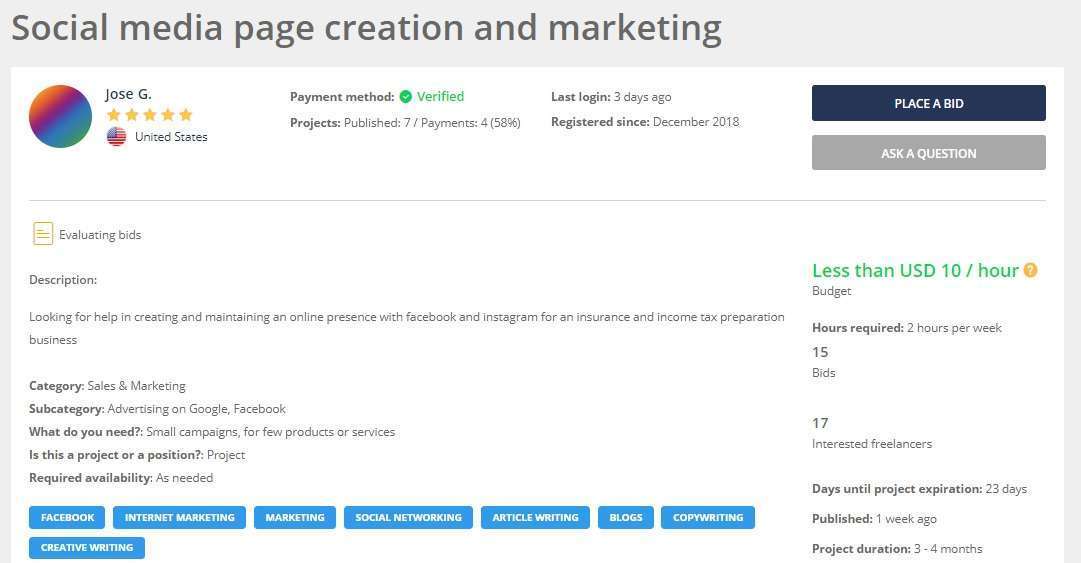Open the Jose G. client name link
Screen dimensions: 1081x563
(x=128, y=94)
